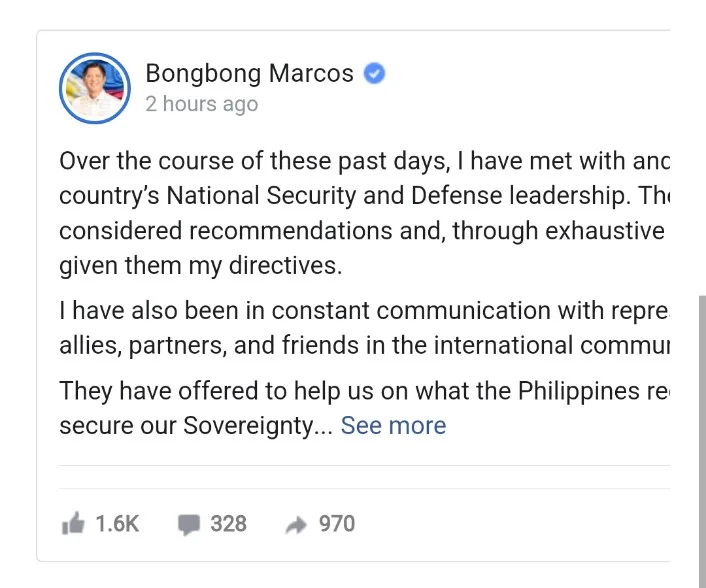The width and height of the screenshot is (706, 588).
Task: Click the "secure our Sovereignty" text
Action: click(190, 425)
